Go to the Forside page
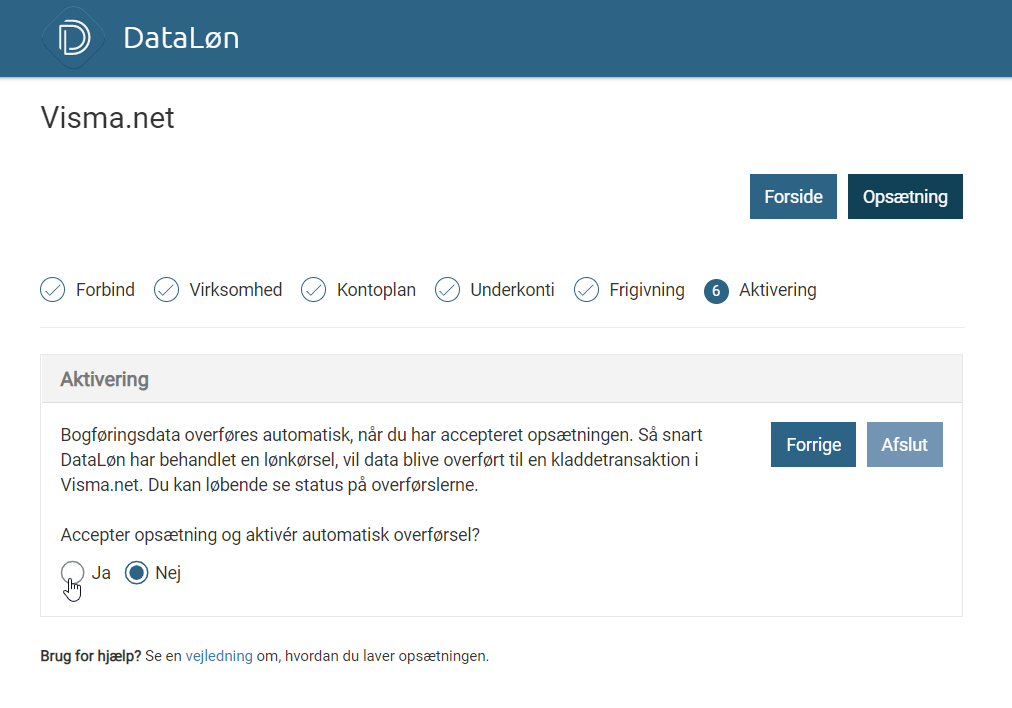 [x=793, y=197]
